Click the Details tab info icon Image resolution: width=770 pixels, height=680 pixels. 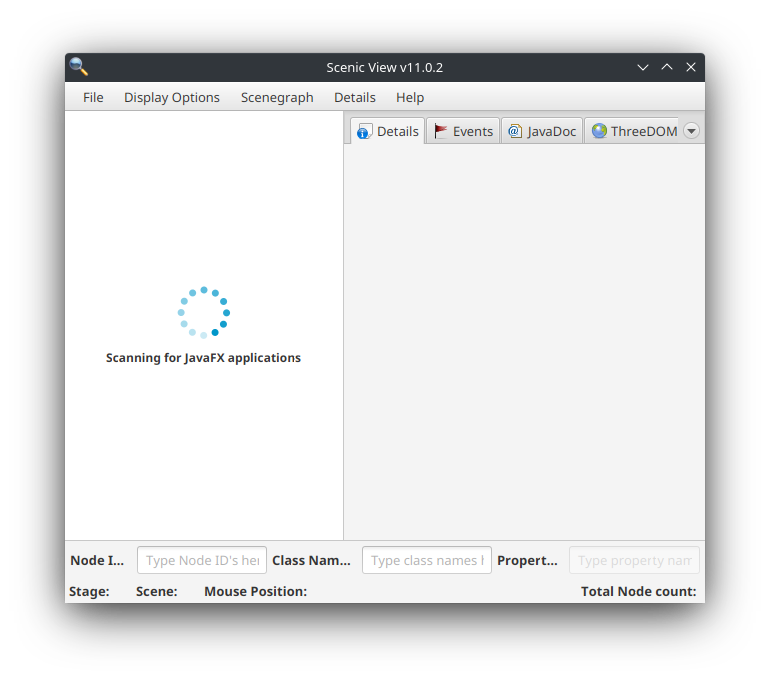[x=364, y=132]
